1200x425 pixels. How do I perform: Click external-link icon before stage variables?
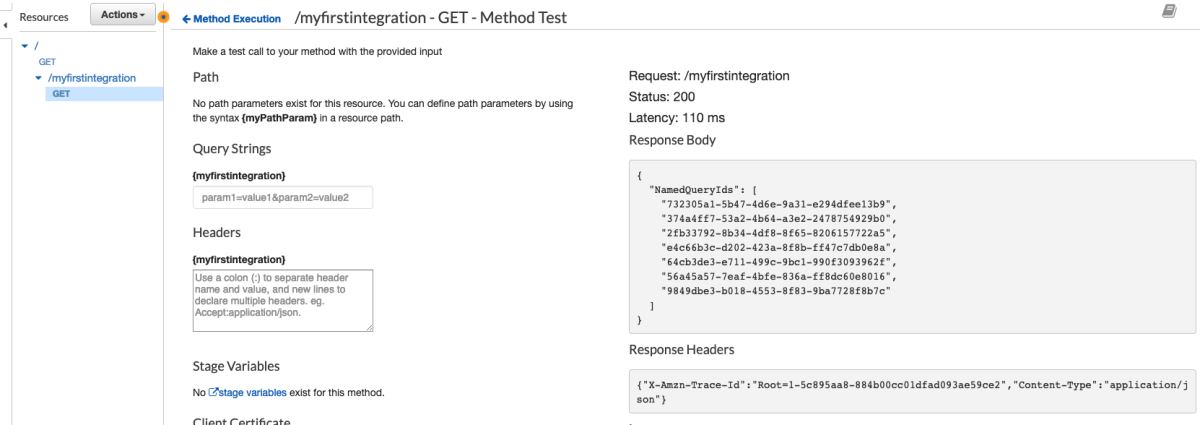(212, 392)
